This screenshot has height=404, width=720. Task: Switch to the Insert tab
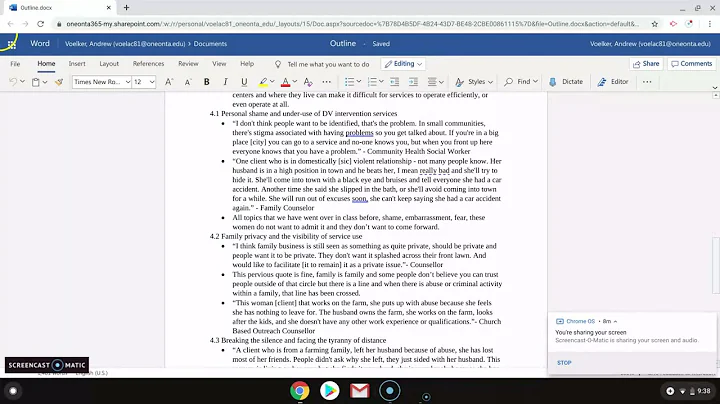pos(77,64)
